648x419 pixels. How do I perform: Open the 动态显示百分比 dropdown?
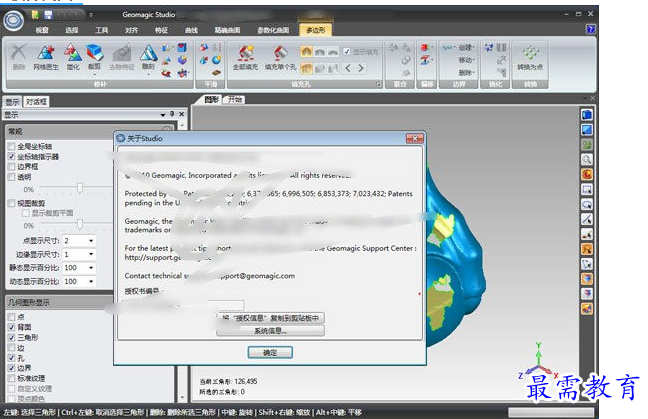point(91,281)
